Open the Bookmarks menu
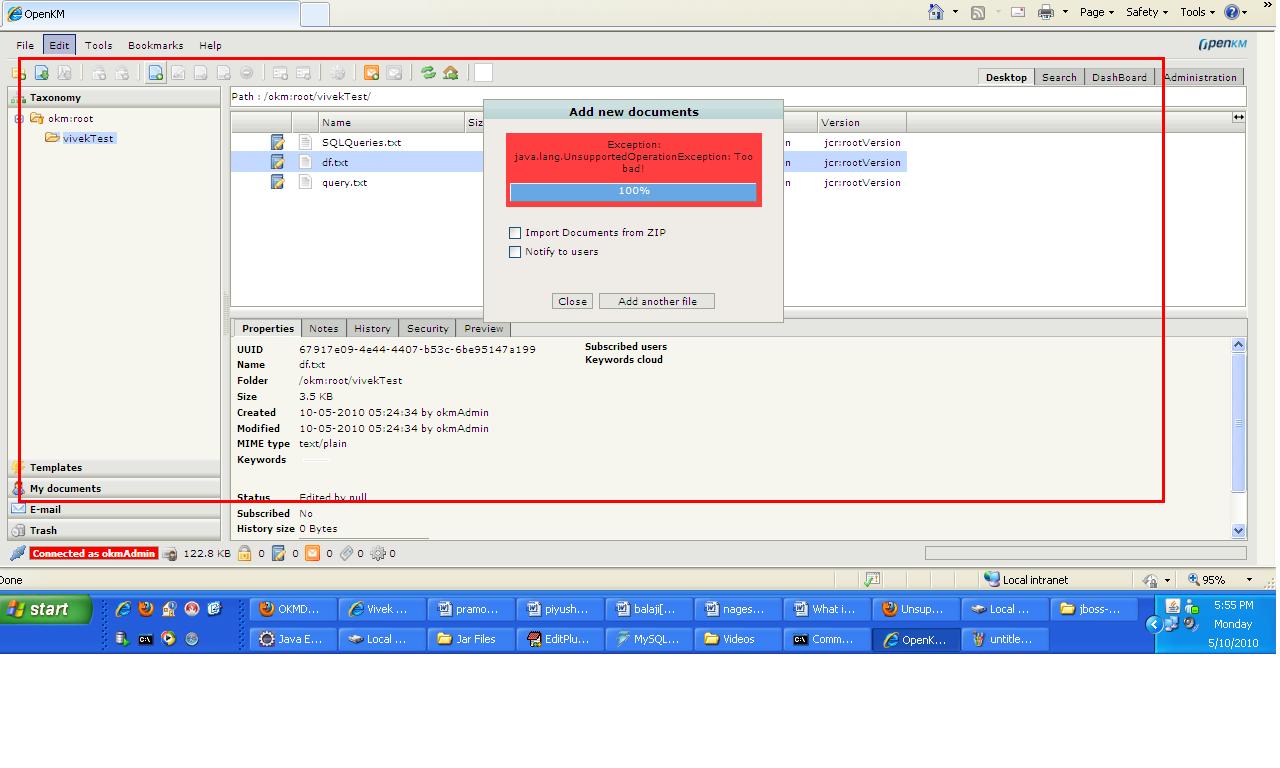 click(155, 45)
